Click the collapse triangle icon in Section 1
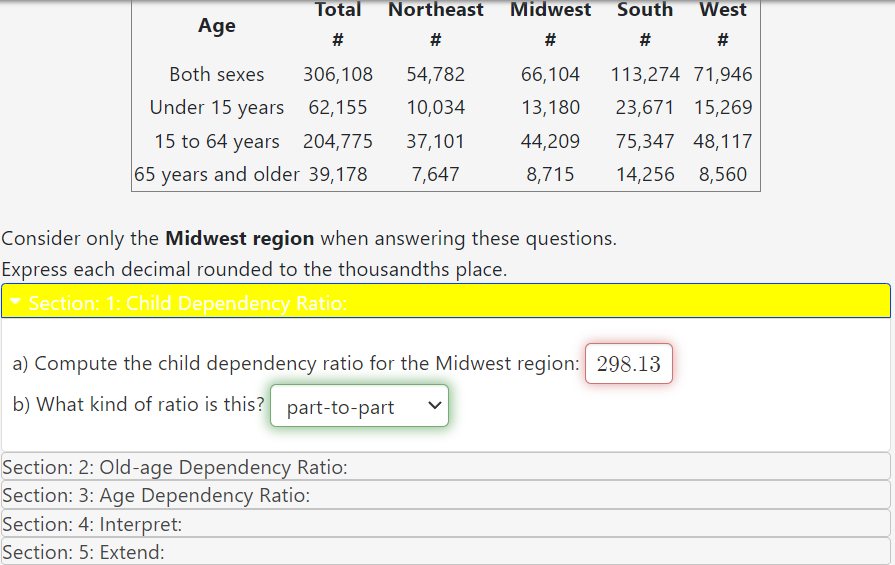The height and width of the screenshot is (565, 895). tap(15, 301)
